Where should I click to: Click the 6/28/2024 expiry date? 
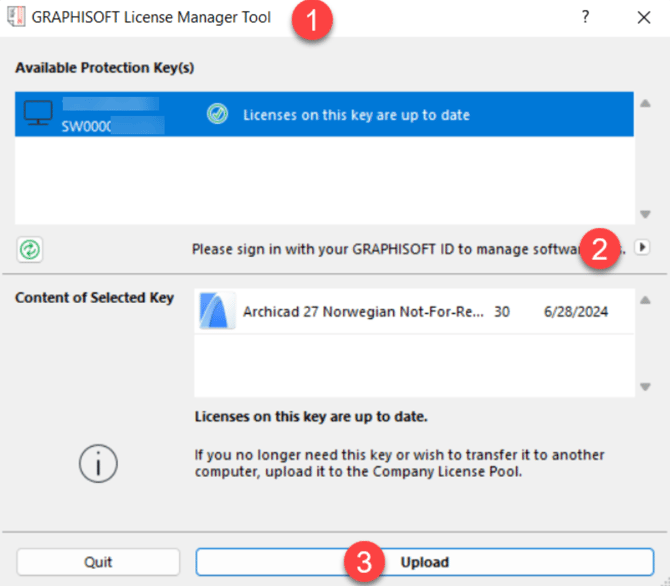tap(576, 312)
